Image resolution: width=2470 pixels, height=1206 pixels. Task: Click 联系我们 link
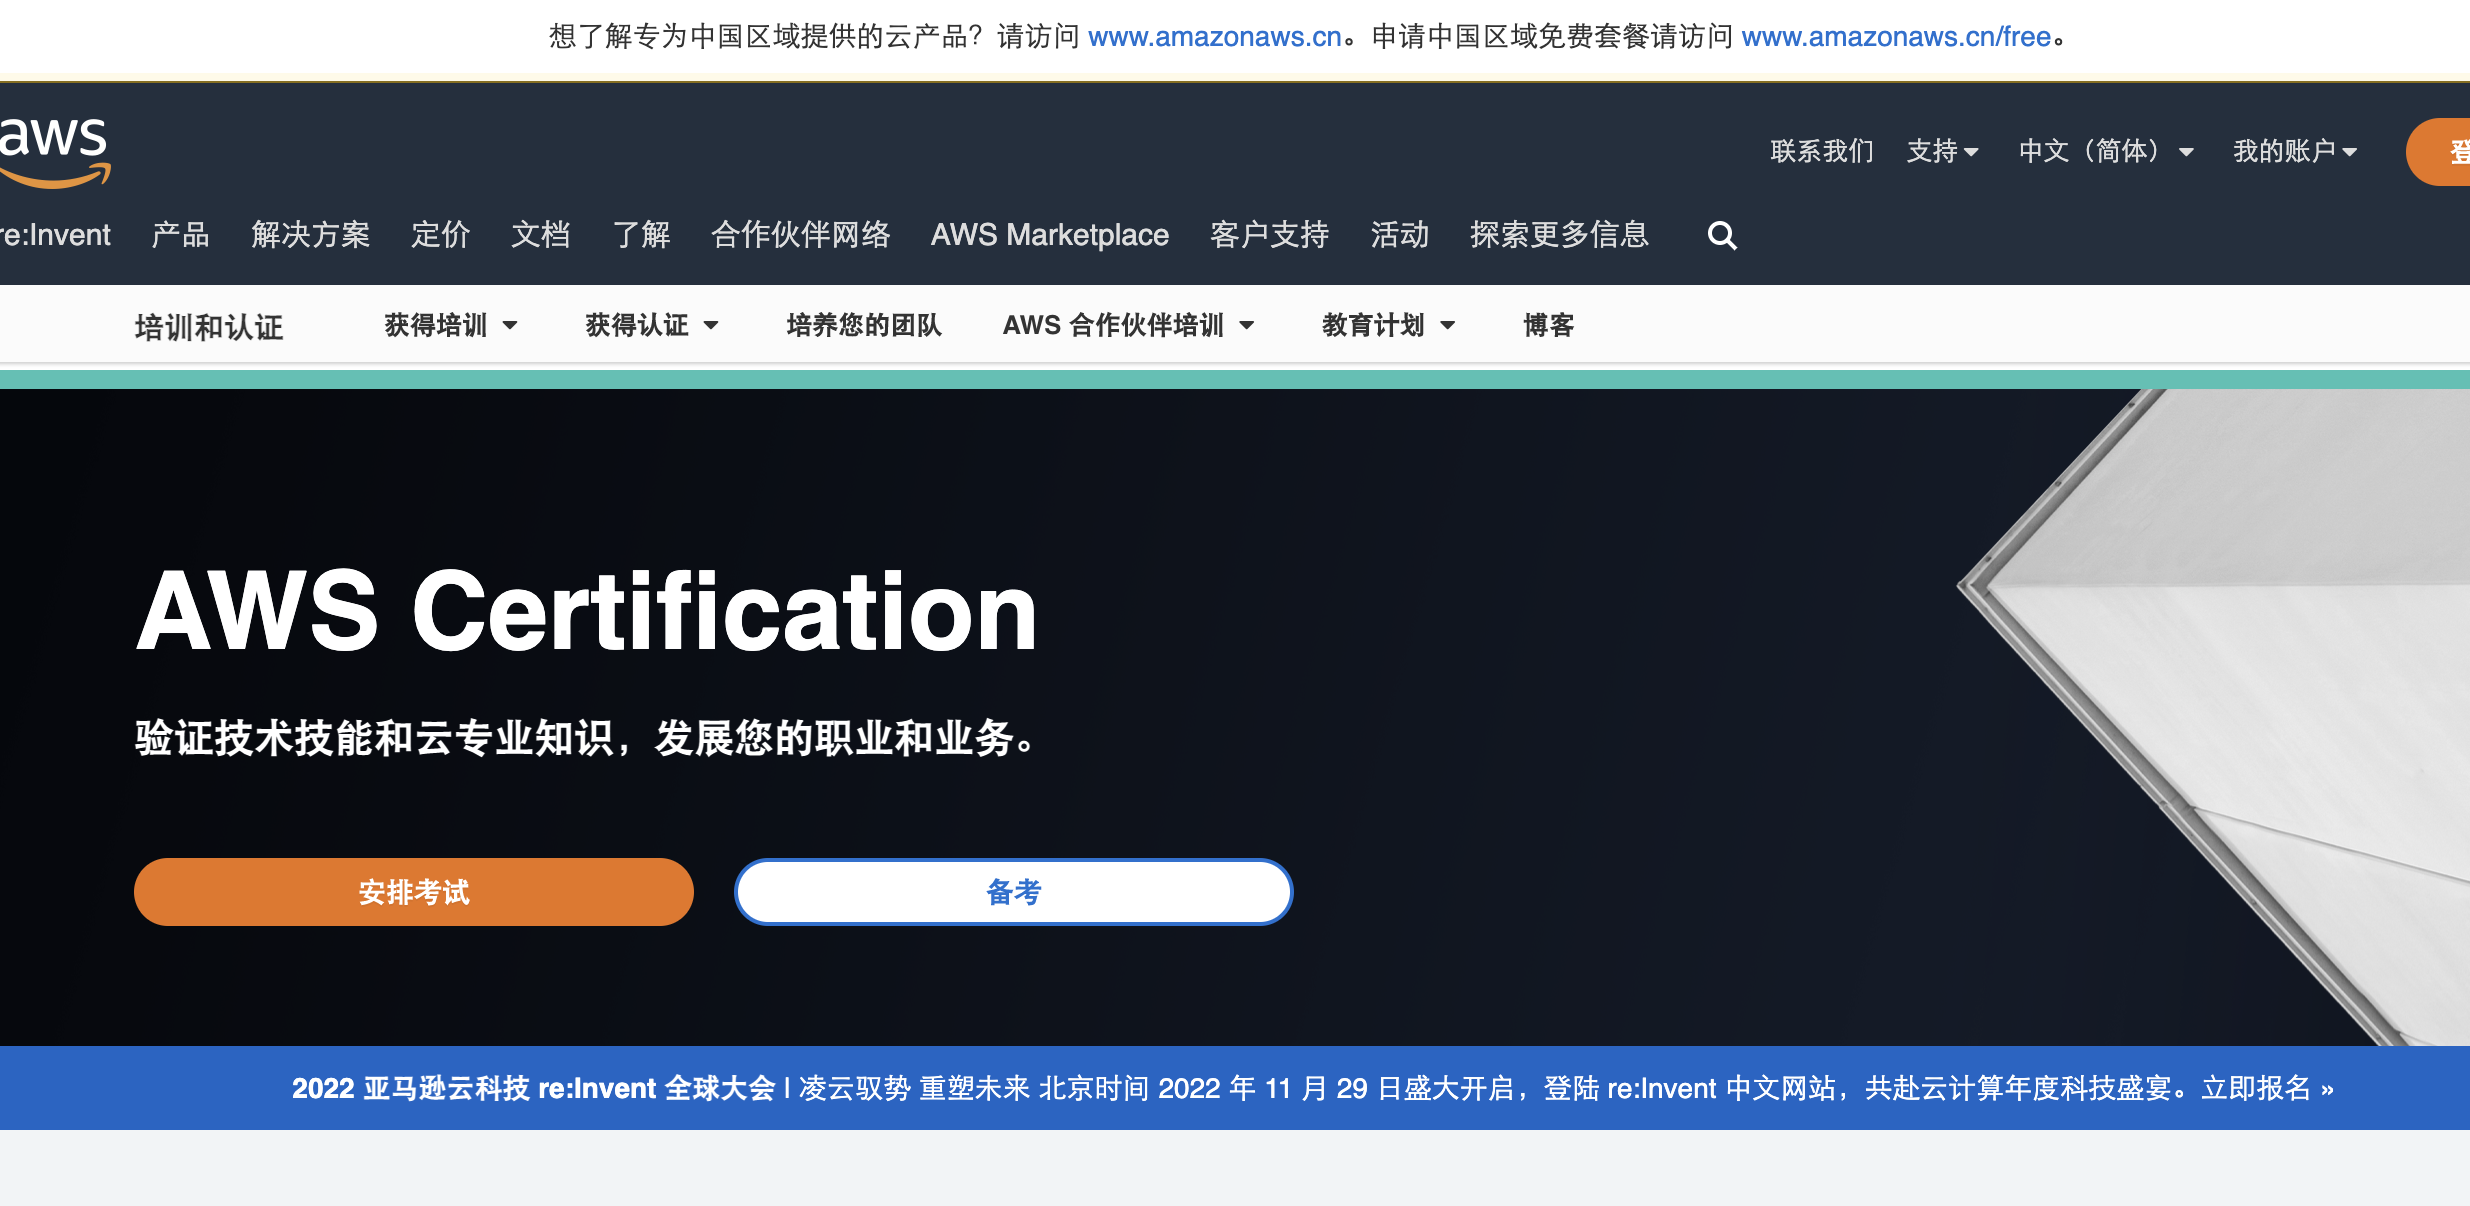point(1822,151)
